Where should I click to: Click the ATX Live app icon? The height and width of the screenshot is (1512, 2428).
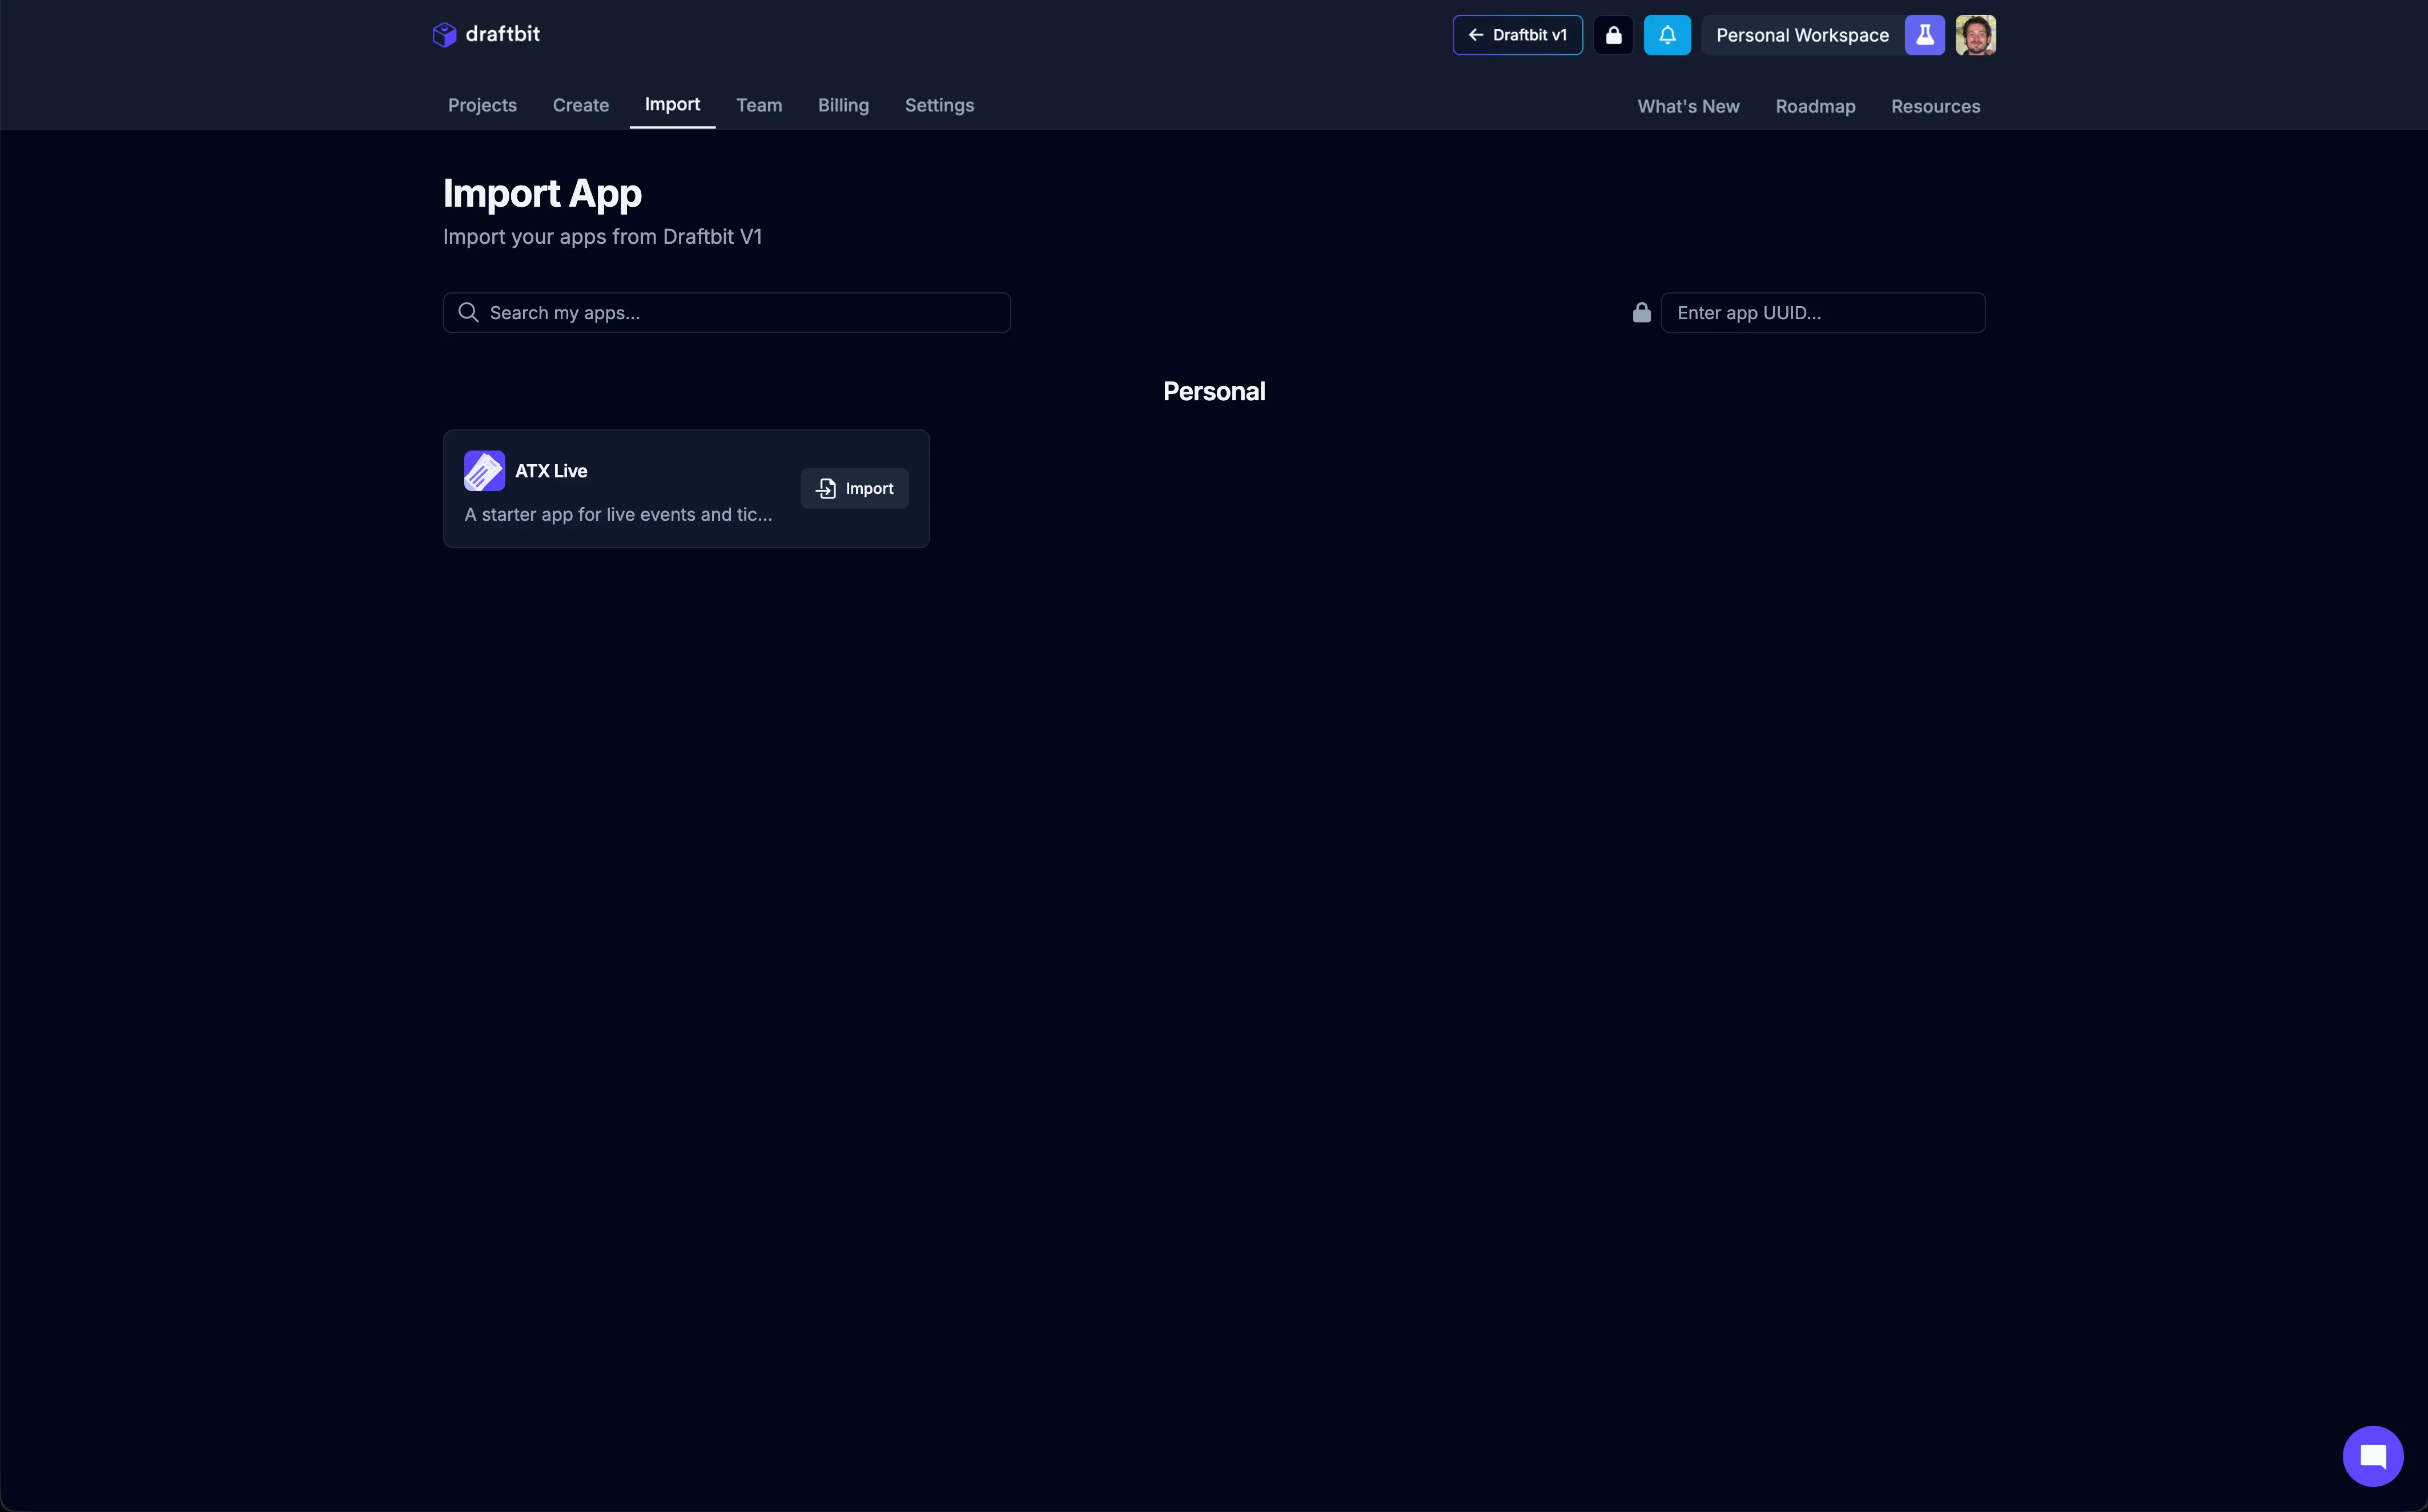point(484,471)
